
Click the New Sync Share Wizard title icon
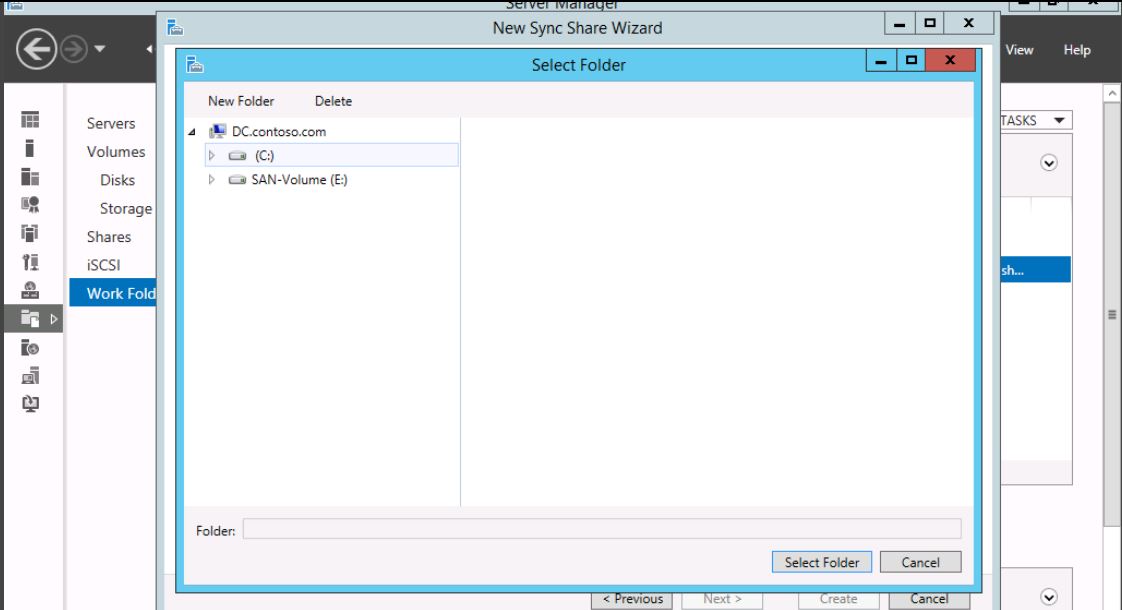click(175, 28)
